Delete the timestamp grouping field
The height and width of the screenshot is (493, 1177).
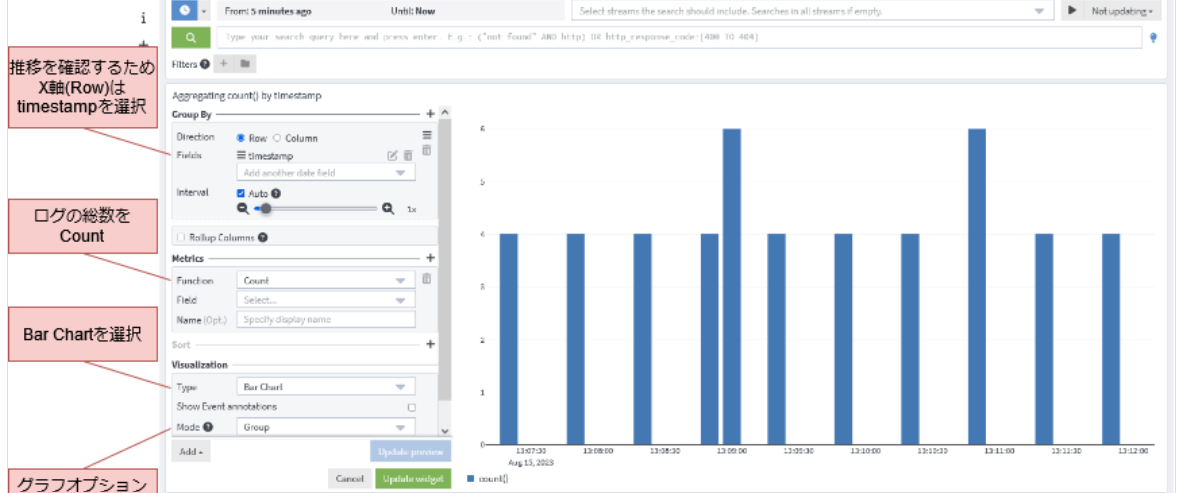click(x=408, y=156)
